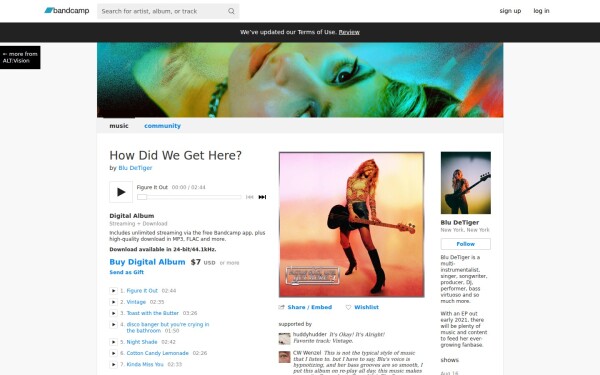Screen dimensions: 600x375
Task: Open the log in link
Action: 541,11
